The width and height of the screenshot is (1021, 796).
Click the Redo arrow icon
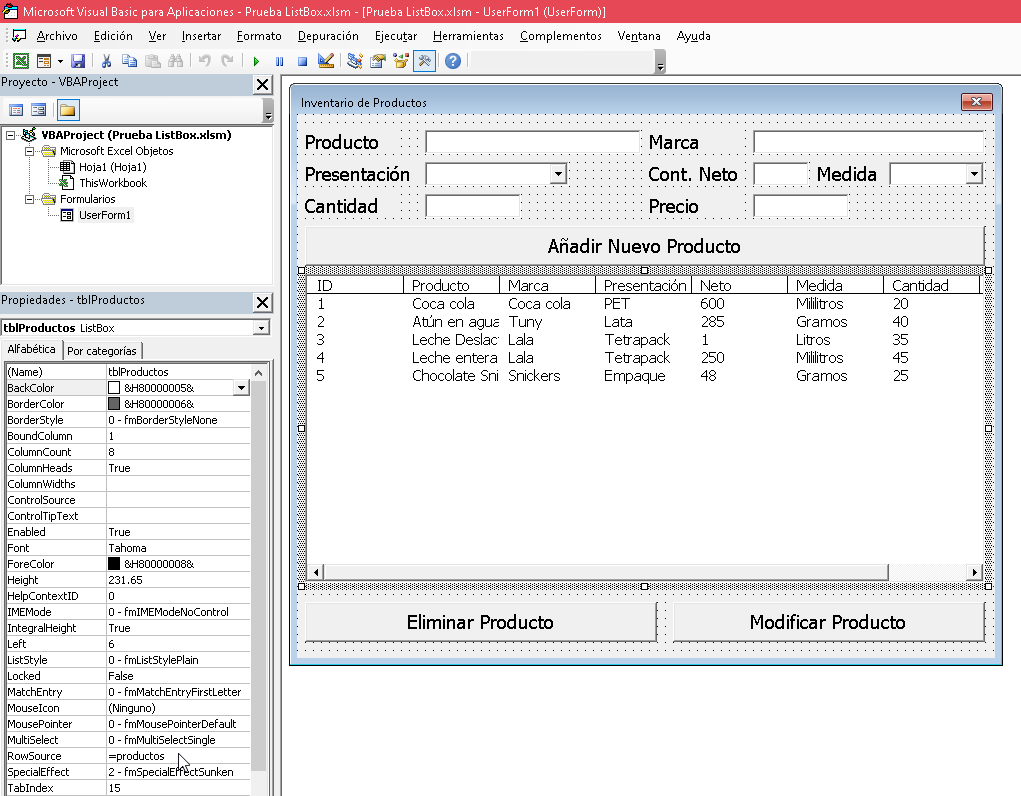(x=227, y=61)
